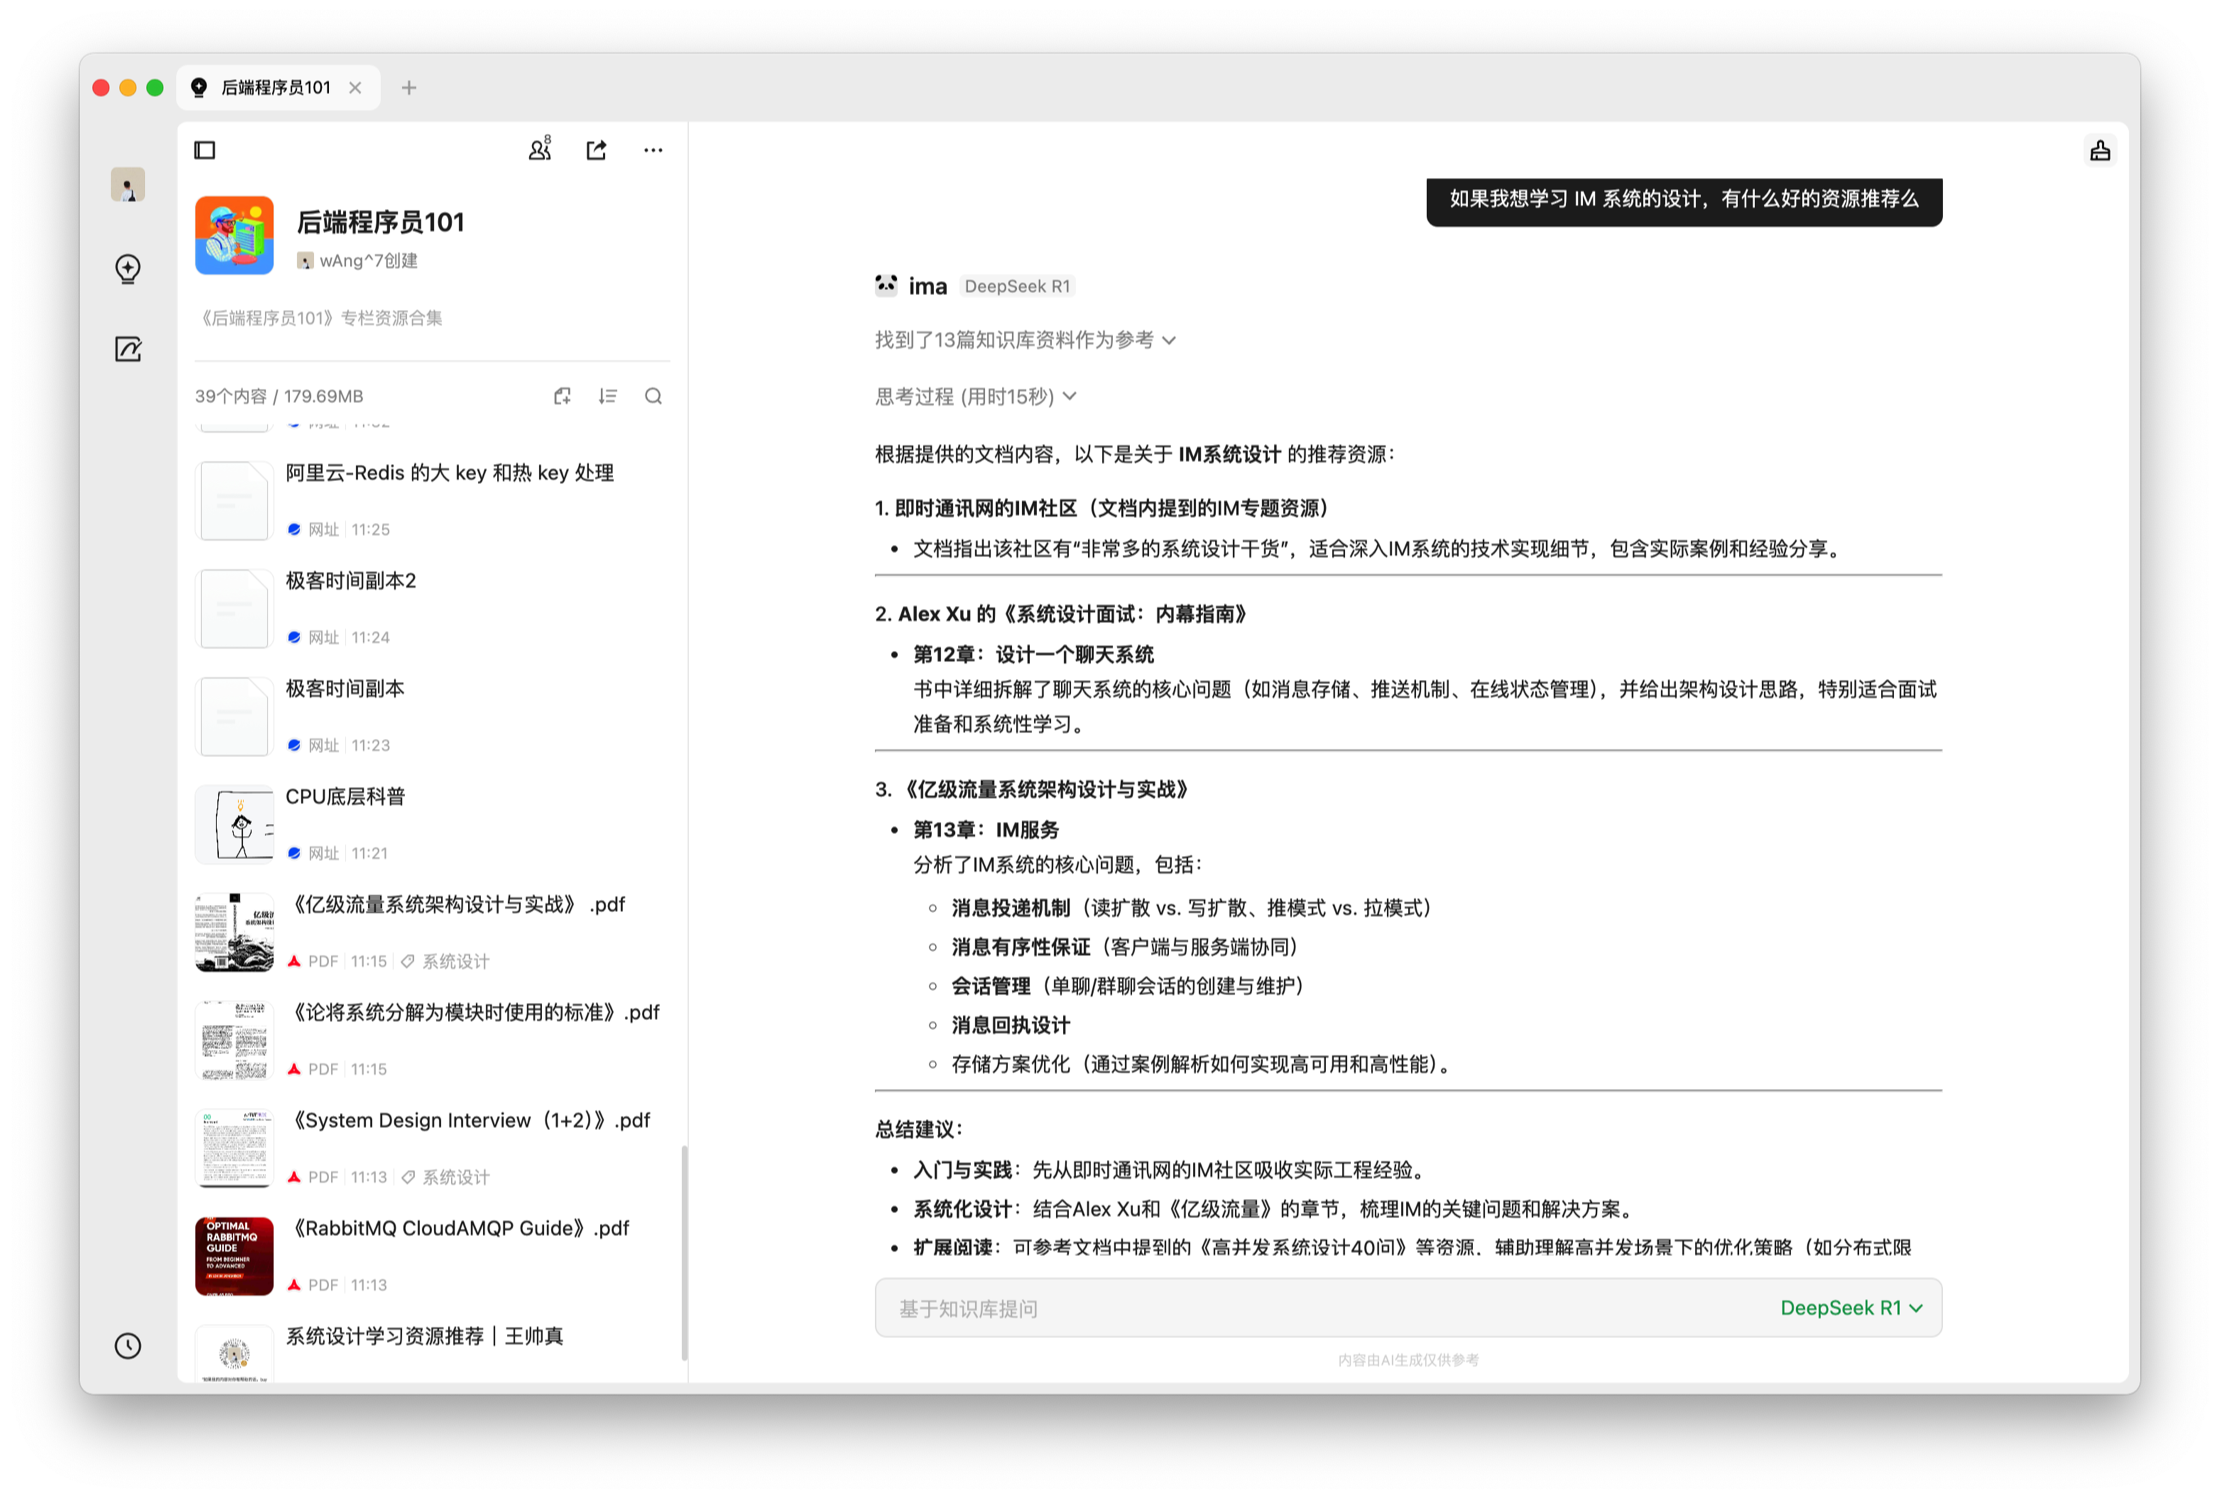The width and height of the screenshot is (2220, 1499).
Task: Click the CPU底层科普 thumbnail image
Action: click(234, 824)
